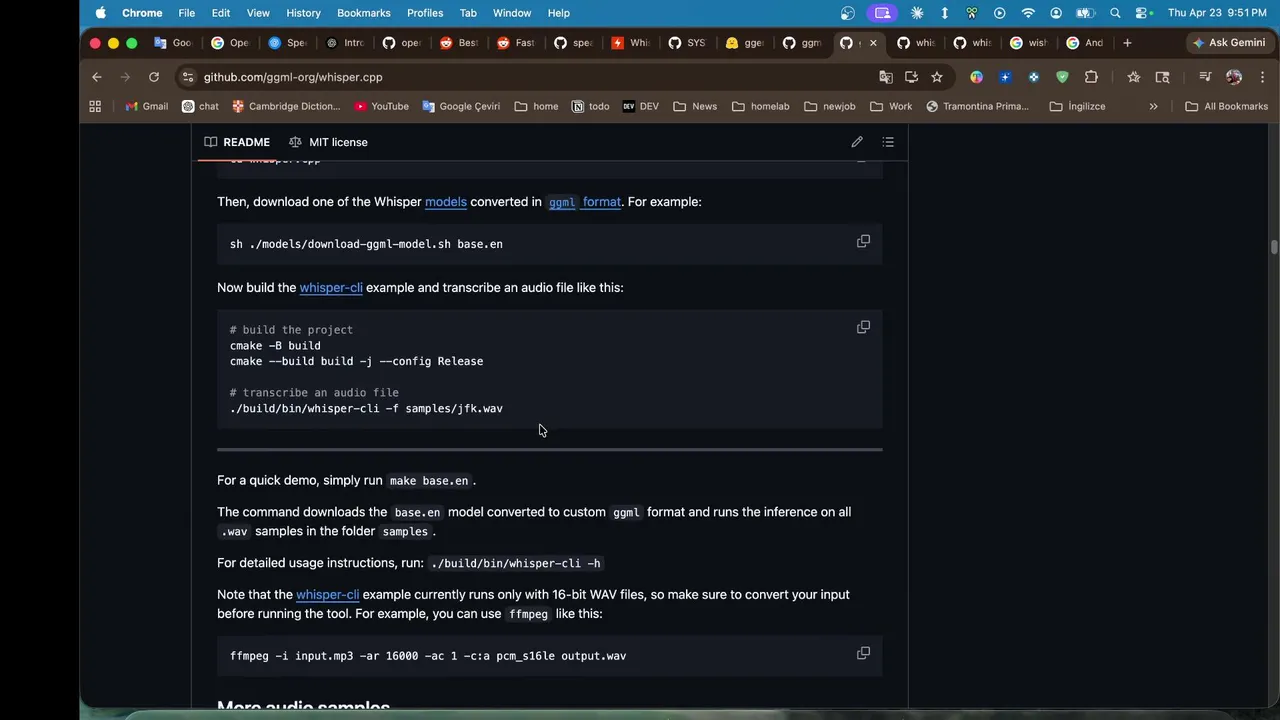Click the pencil edit README icon
1280x720 pixels.
pos(857,142)
